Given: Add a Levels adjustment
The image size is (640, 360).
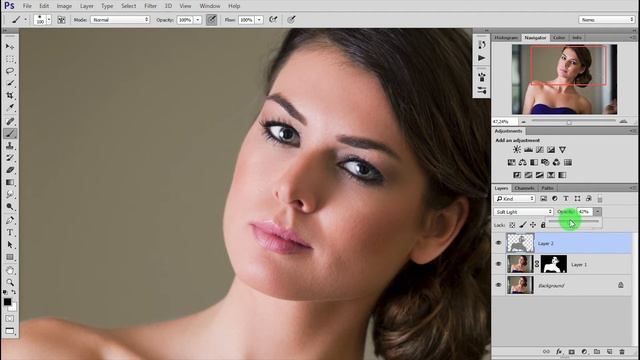Looking at the screenshot, I should coord(528,149).
